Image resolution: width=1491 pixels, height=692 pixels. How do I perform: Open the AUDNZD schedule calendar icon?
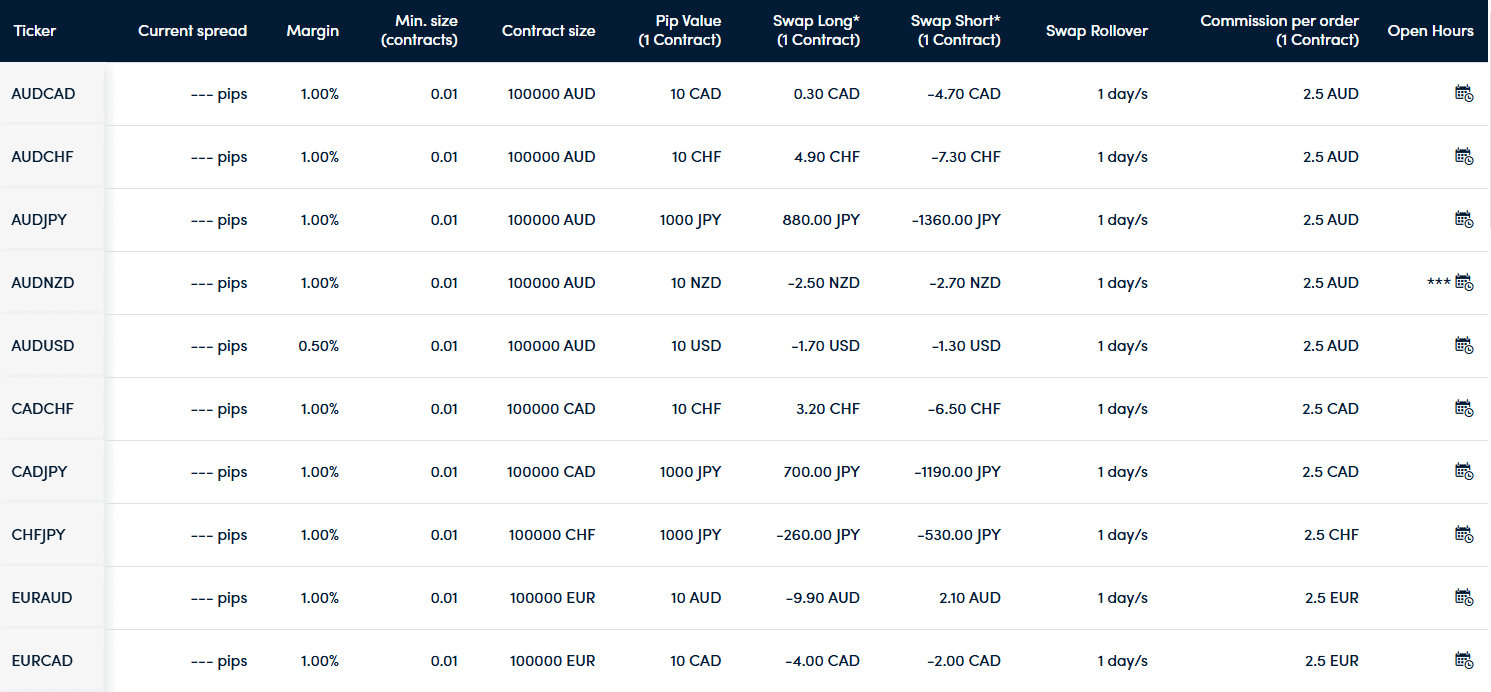point(1464,282)
